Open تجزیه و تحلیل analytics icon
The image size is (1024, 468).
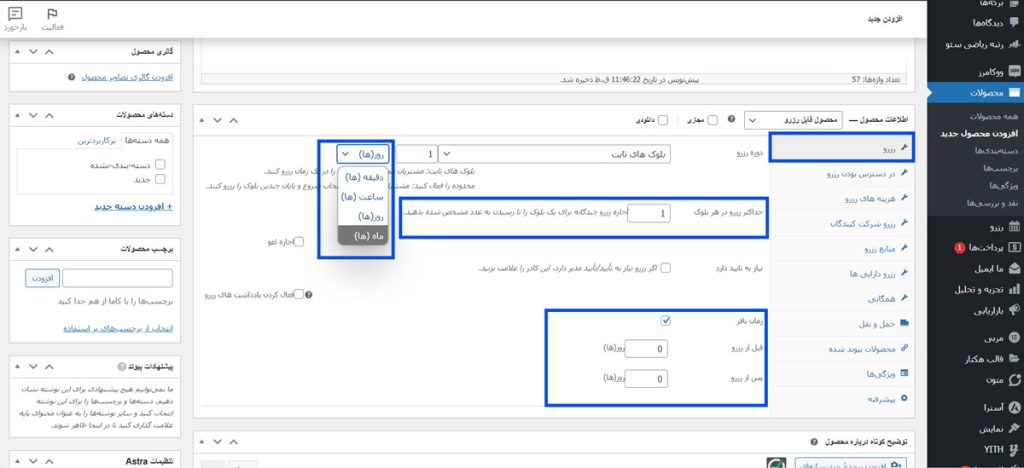[x=1014, y=290]
